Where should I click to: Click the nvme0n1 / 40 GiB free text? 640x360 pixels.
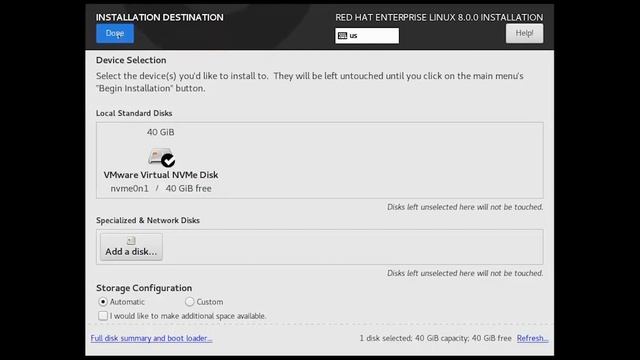[161, 189]
